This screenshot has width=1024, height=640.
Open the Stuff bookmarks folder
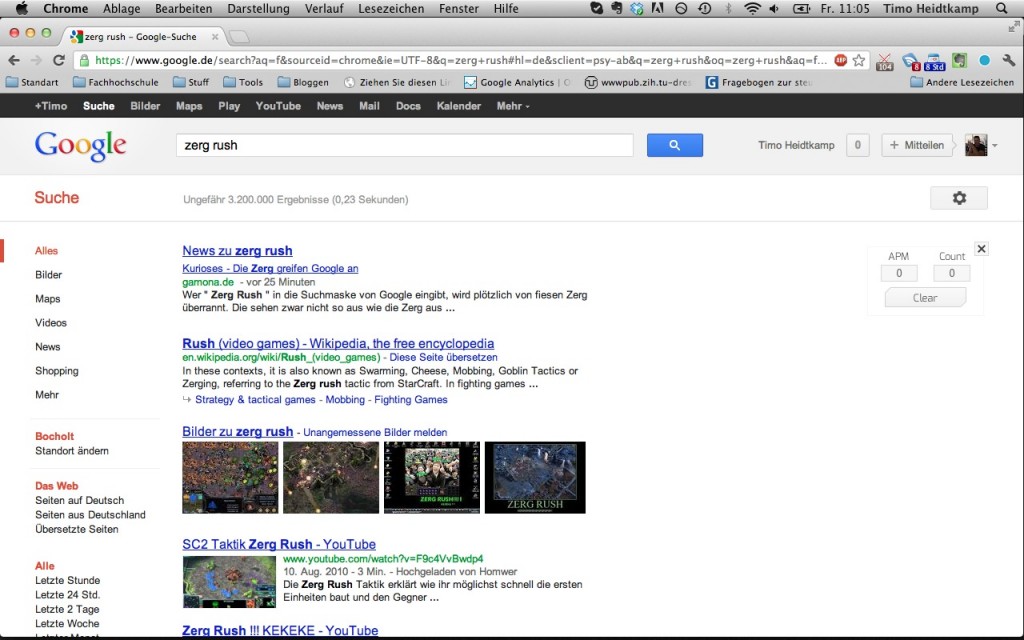(191, 82)
